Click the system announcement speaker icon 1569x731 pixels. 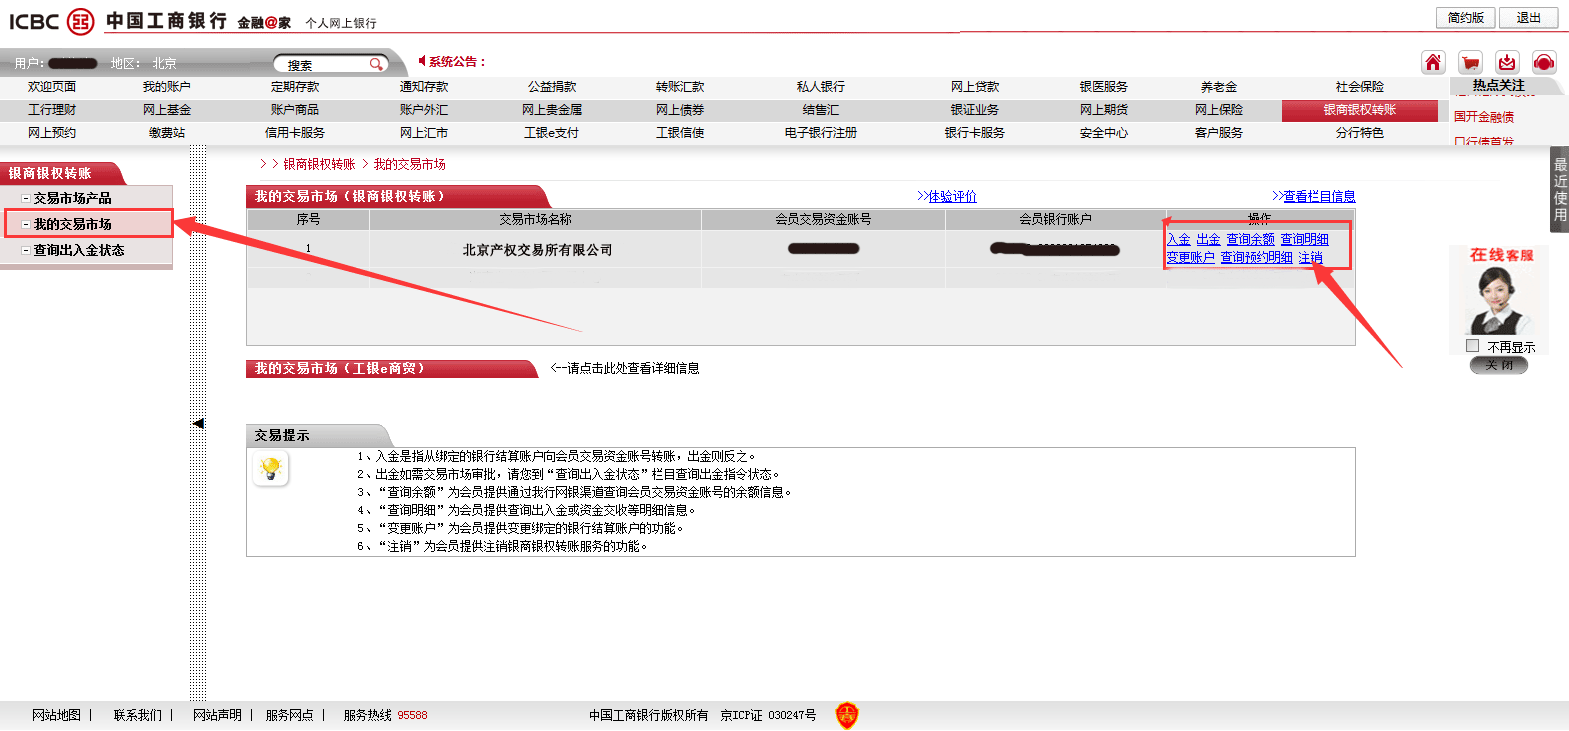click(x=422, y=61)
